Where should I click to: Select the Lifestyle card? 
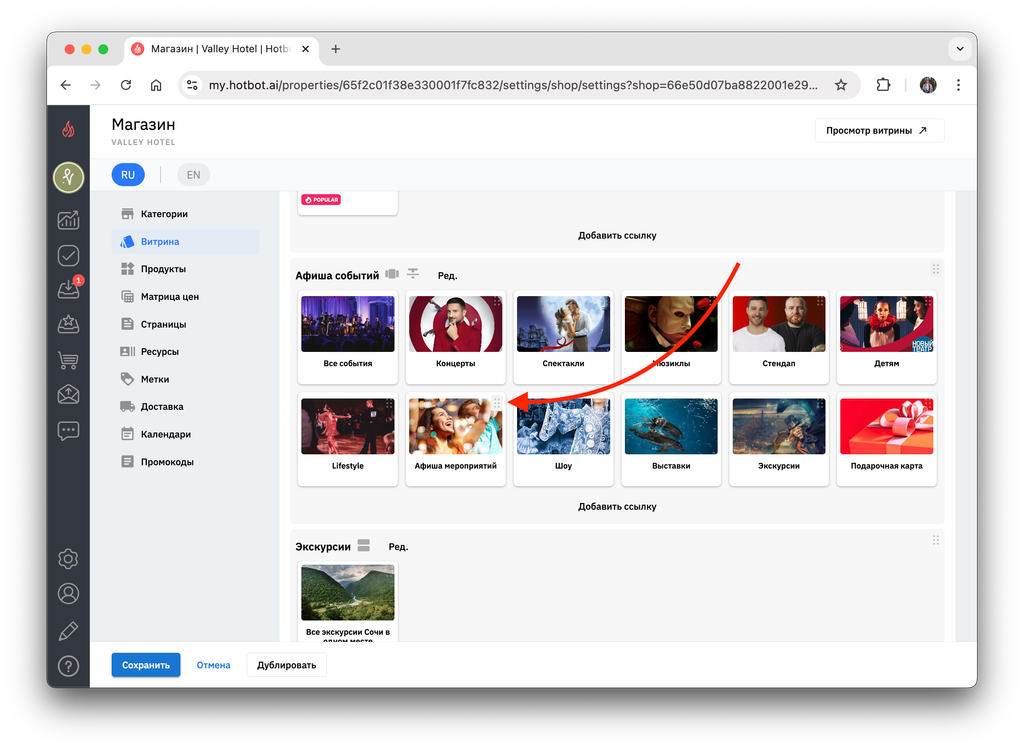(x=347, y=440)
